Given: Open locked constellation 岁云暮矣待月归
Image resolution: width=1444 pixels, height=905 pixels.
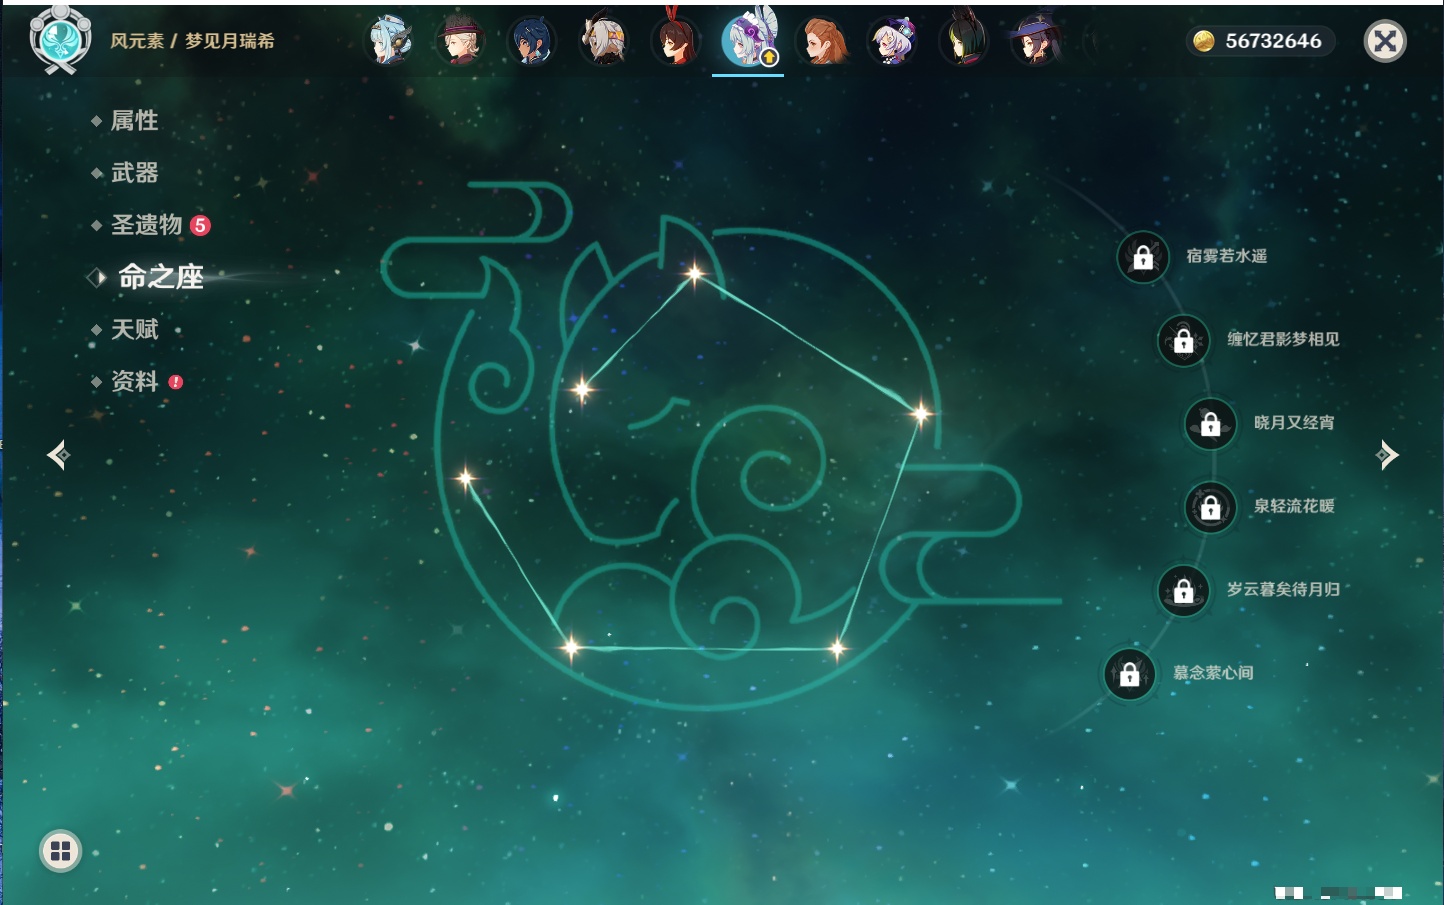Looking at the screenshot, I should point(1184,590).
